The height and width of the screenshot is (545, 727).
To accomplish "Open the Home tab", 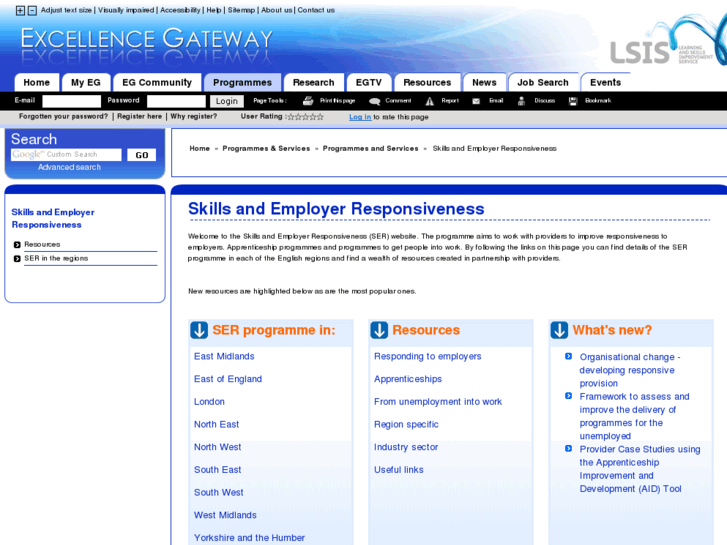I will (37, 83).
